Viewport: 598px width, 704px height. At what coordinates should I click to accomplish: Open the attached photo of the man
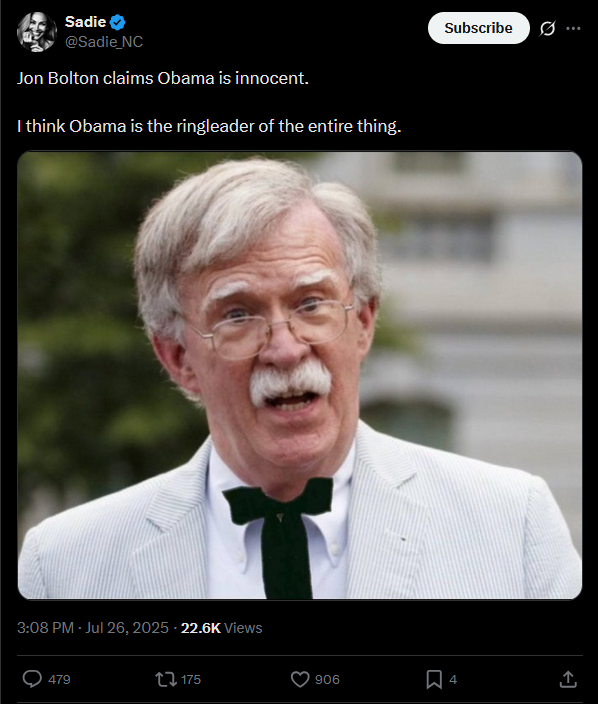pos(300,375)
